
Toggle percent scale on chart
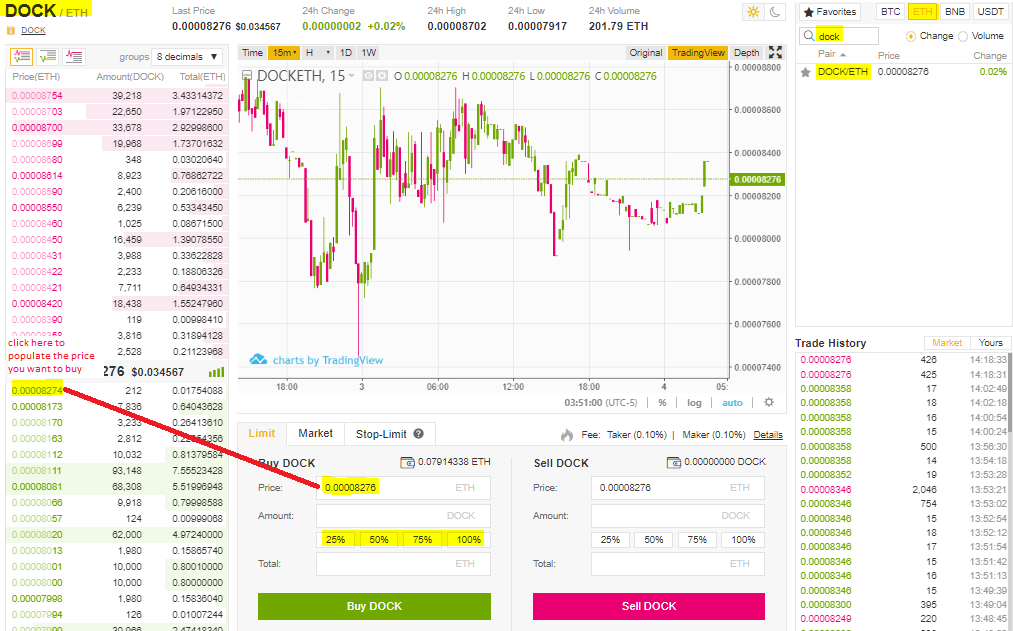[662, 402]
